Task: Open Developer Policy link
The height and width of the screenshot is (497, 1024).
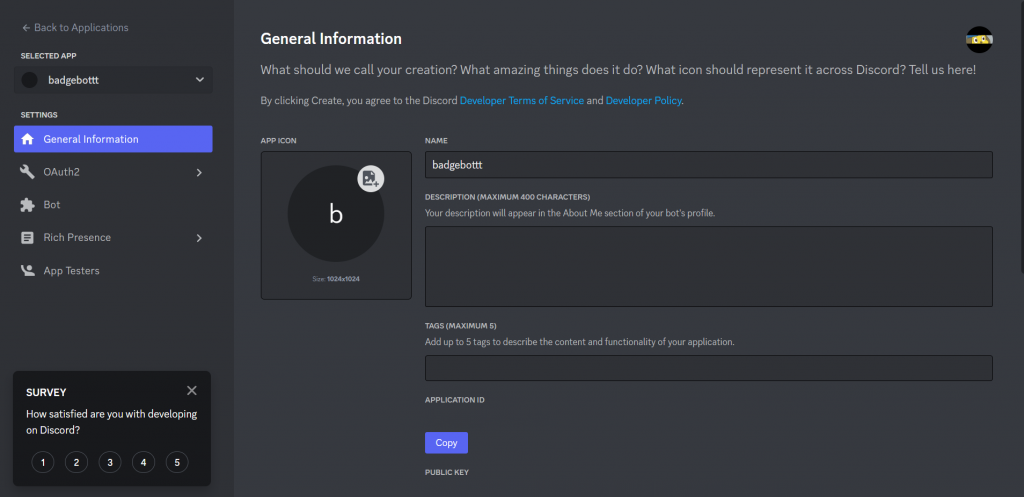Action: (644, 101)
